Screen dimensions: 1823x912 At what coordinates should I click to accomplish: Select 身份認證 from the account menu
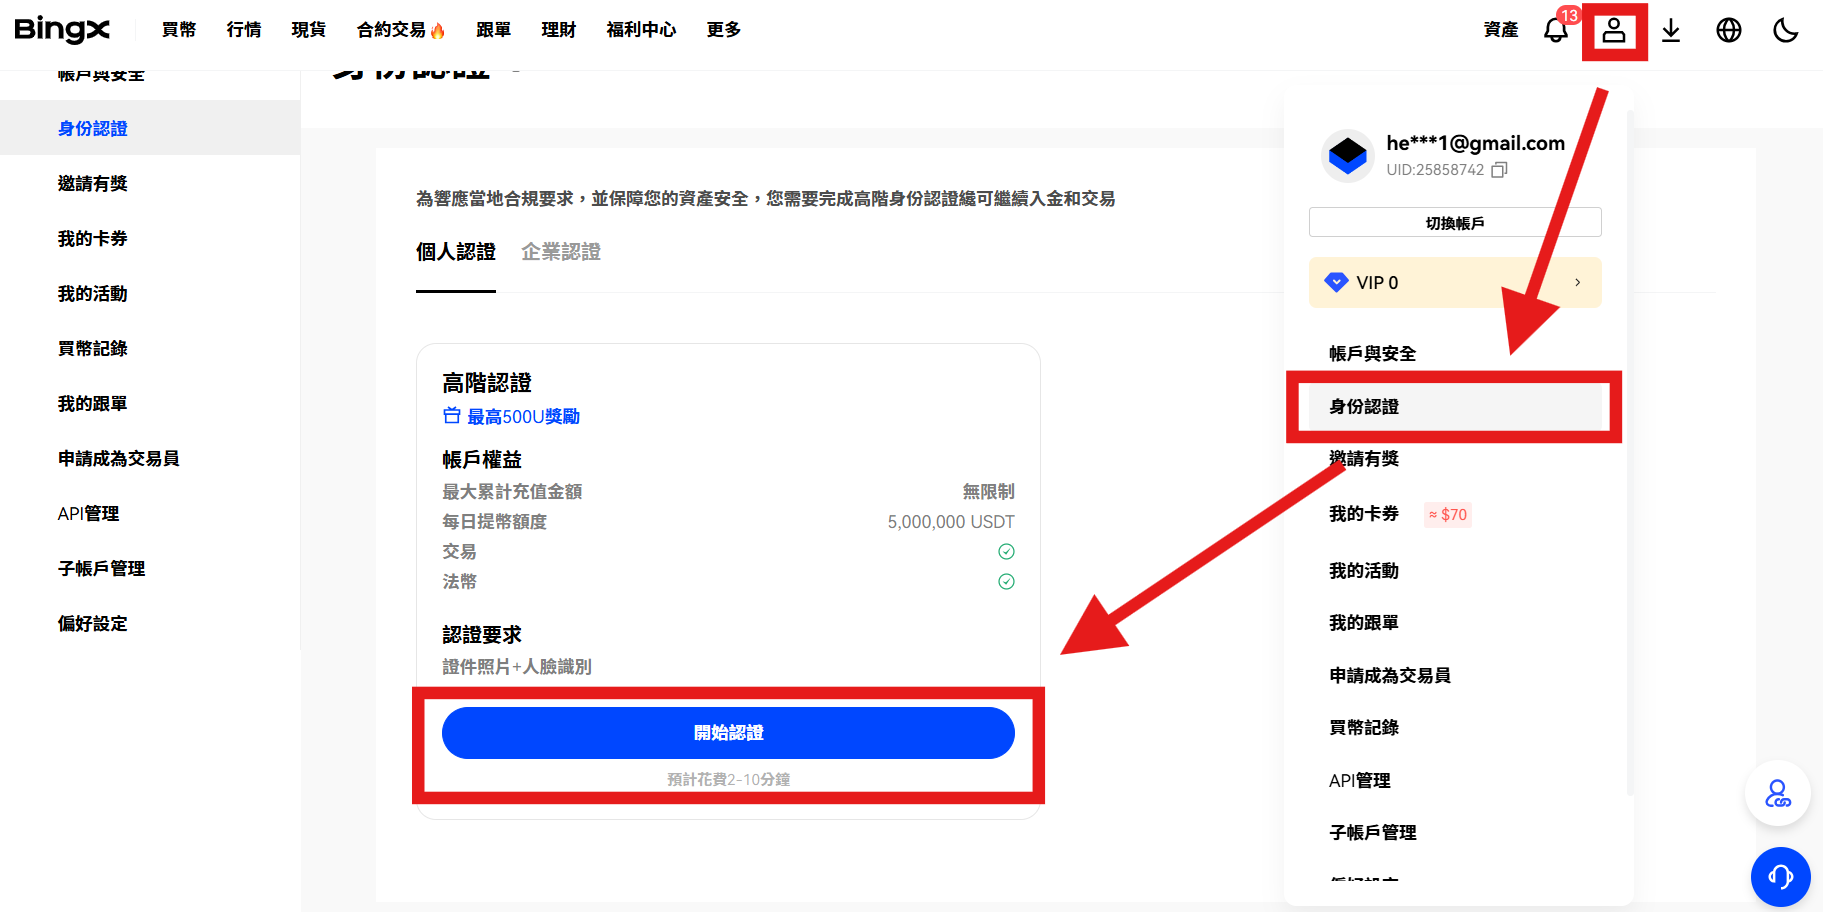click(x=1364, y=407)
